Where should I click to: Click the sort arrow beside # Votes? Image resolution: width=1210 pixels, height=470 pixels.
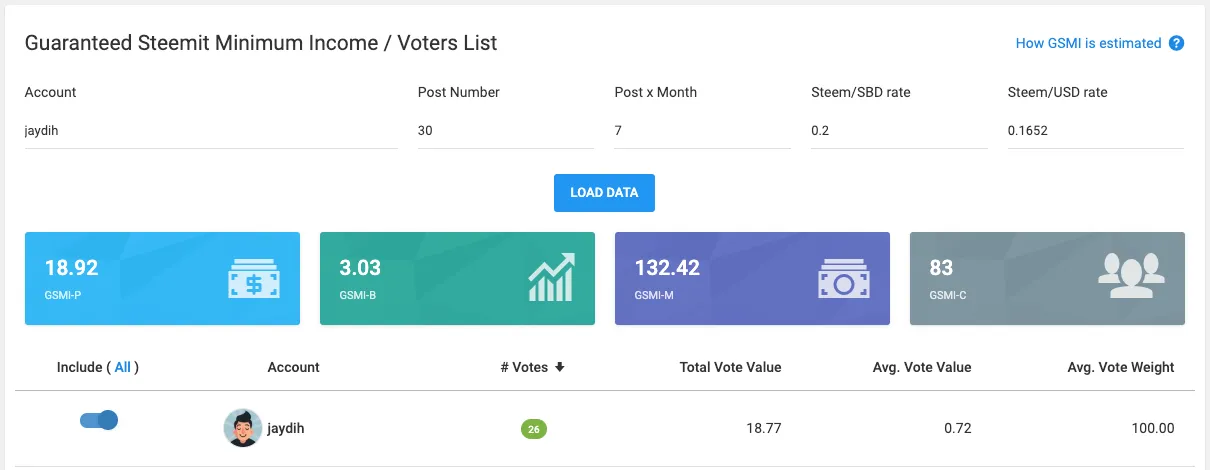(x=560, y=367)
